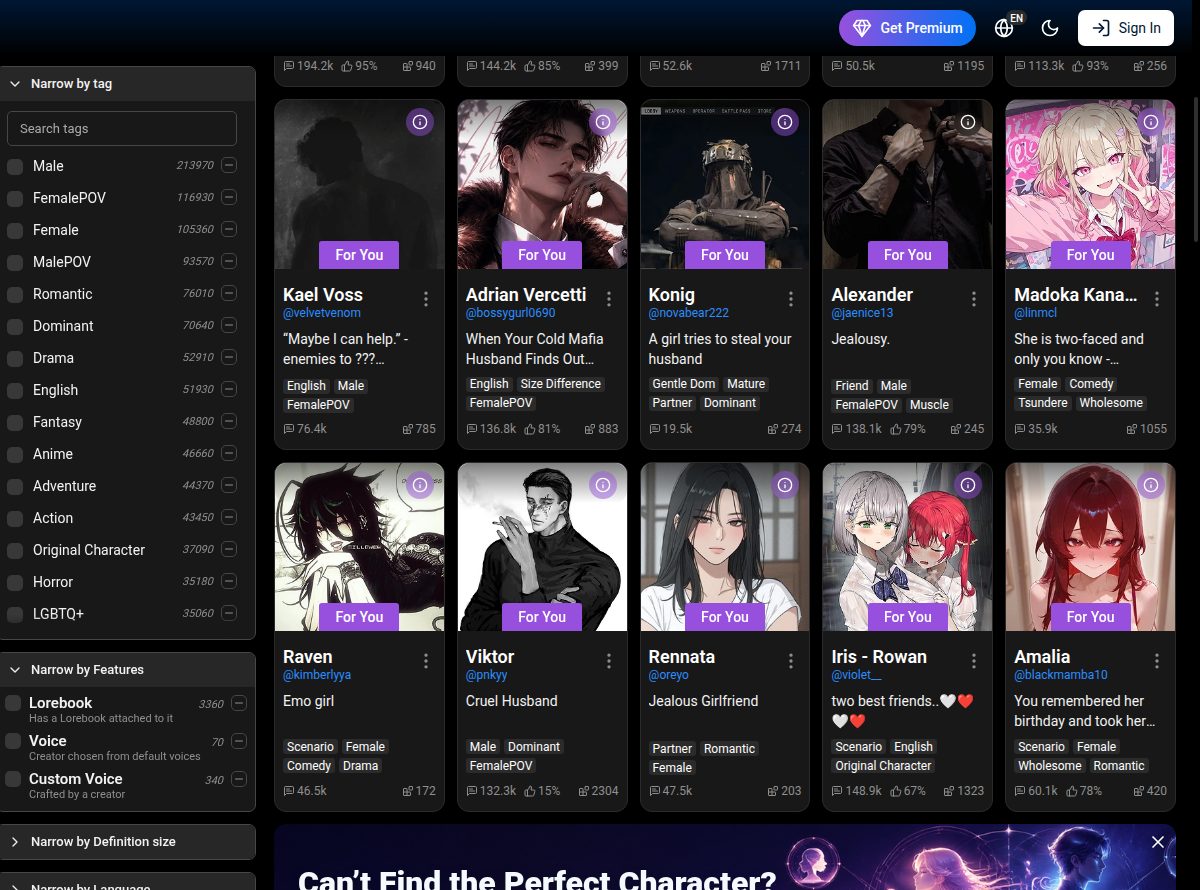
Task: Open info icon on Madoka Kana card
Action: [1151, 122]
